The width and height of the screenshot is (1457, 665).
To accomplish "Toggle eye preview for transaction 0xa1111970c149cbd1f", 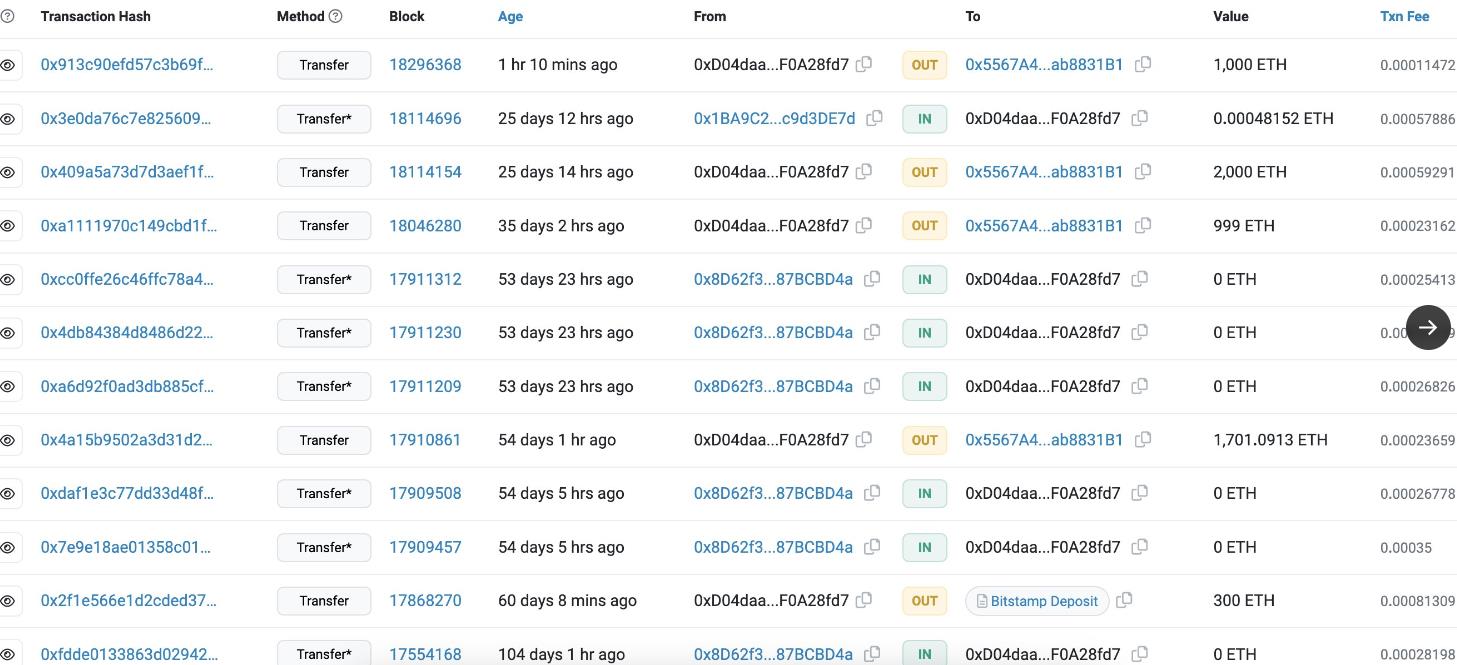I will pos(8,226).
